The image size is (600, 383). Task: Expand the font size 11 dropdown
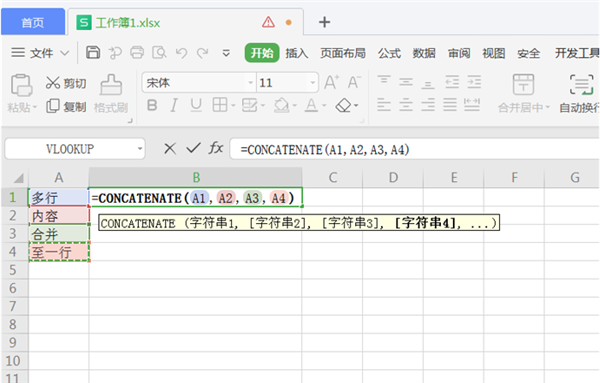pyautogui.click(x=312, y=83)
